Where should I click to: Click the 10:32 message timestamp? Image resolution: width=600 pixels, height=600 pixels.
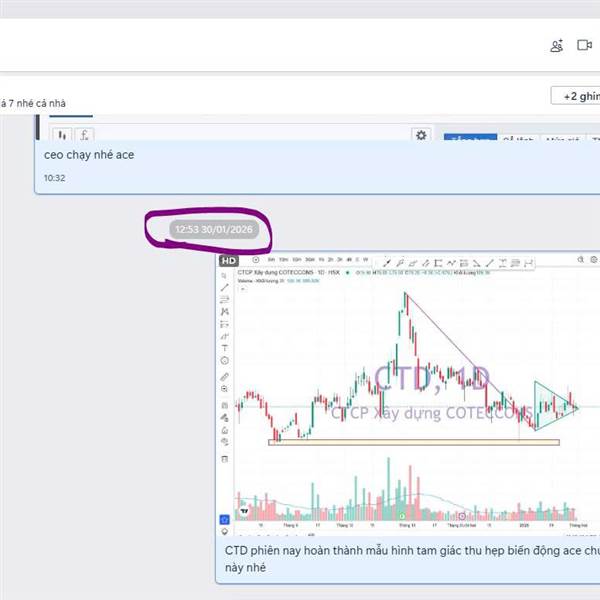(x=54, y=178)
